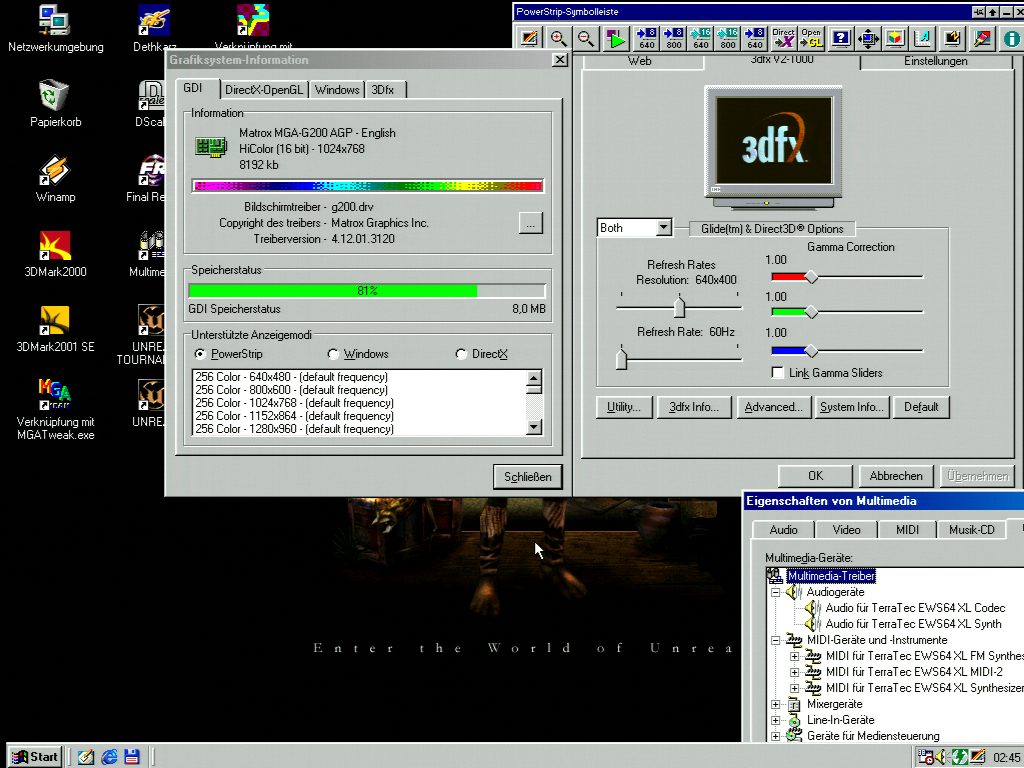
Task: Expand the Mixergeräte tree node
Action: click(x=775, y=704)
